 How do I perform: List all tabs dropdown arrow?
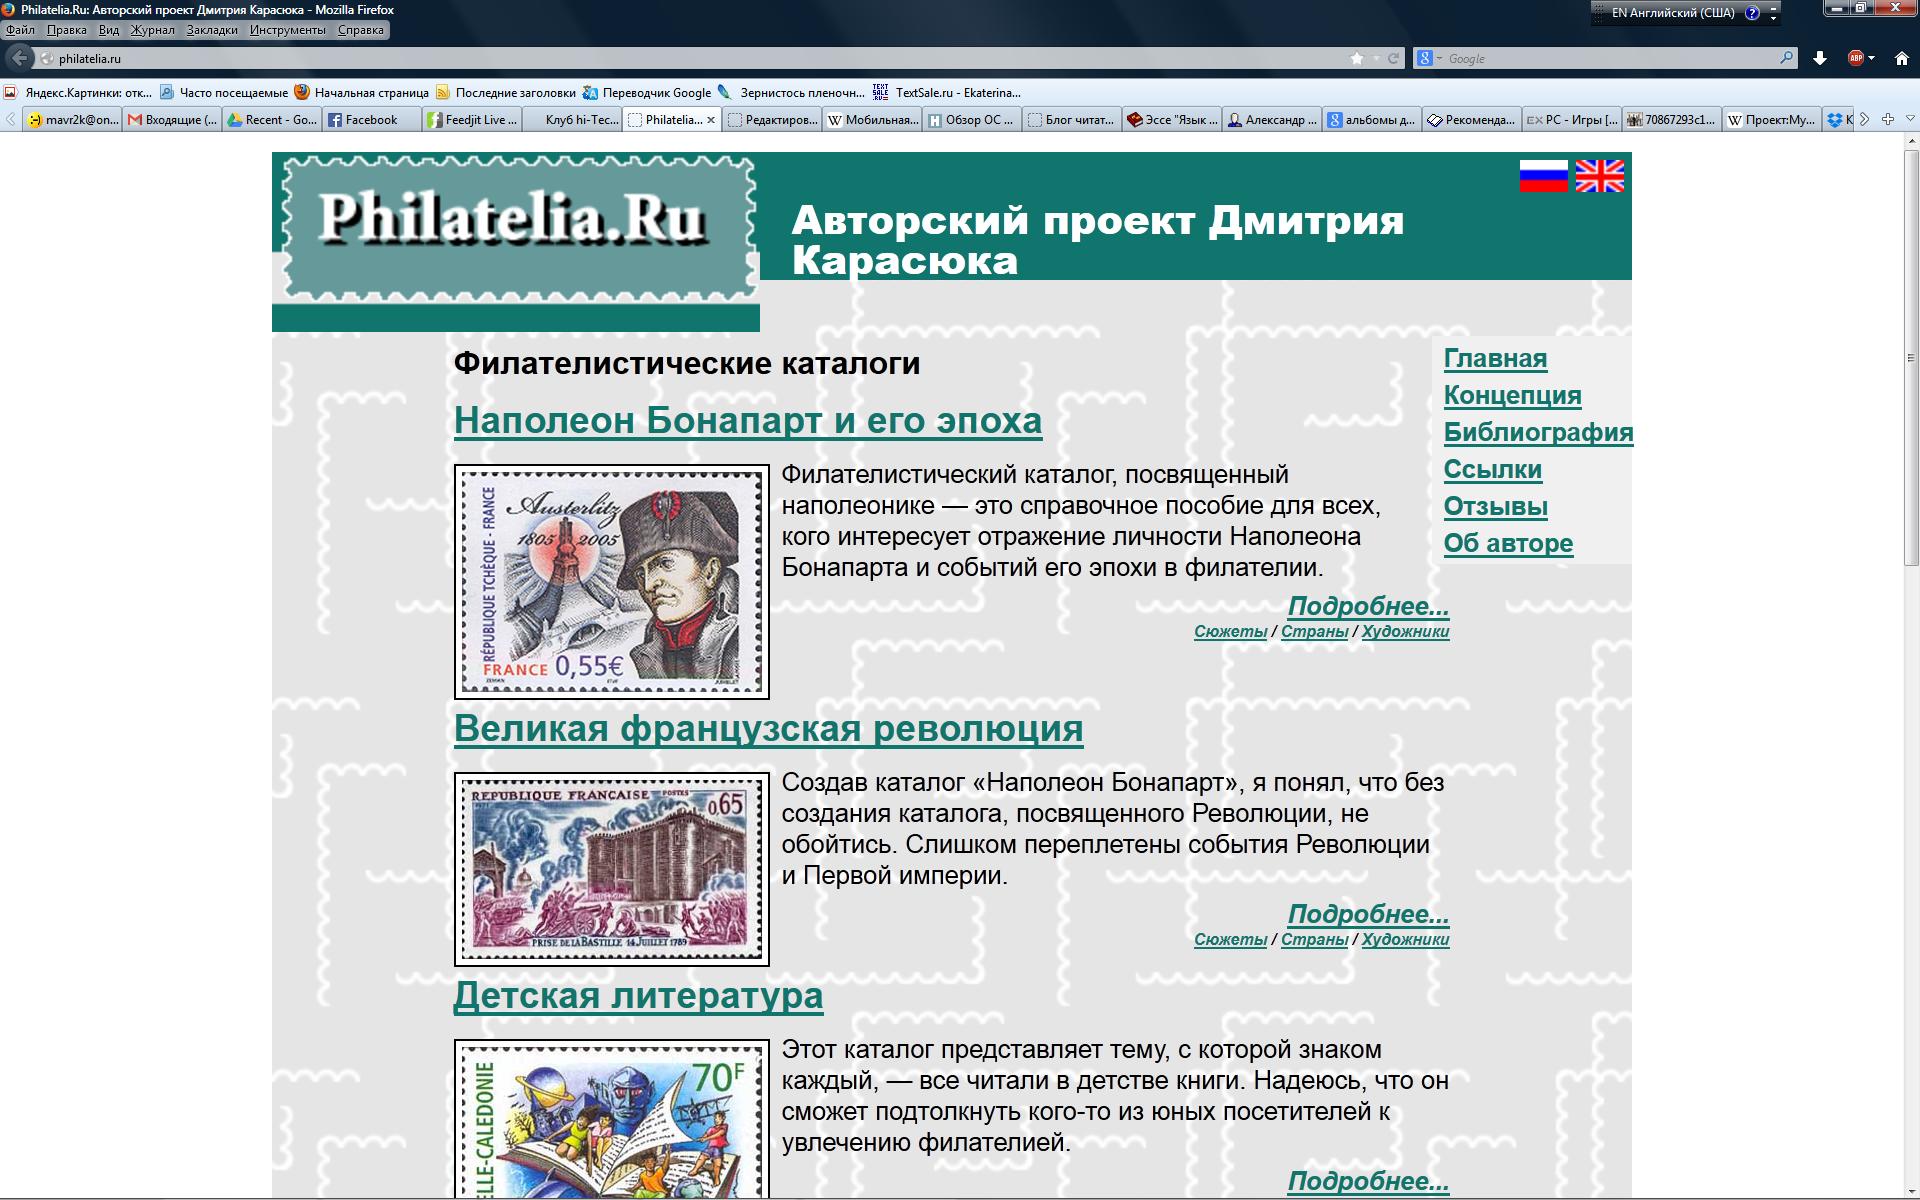coord(1909,119)
